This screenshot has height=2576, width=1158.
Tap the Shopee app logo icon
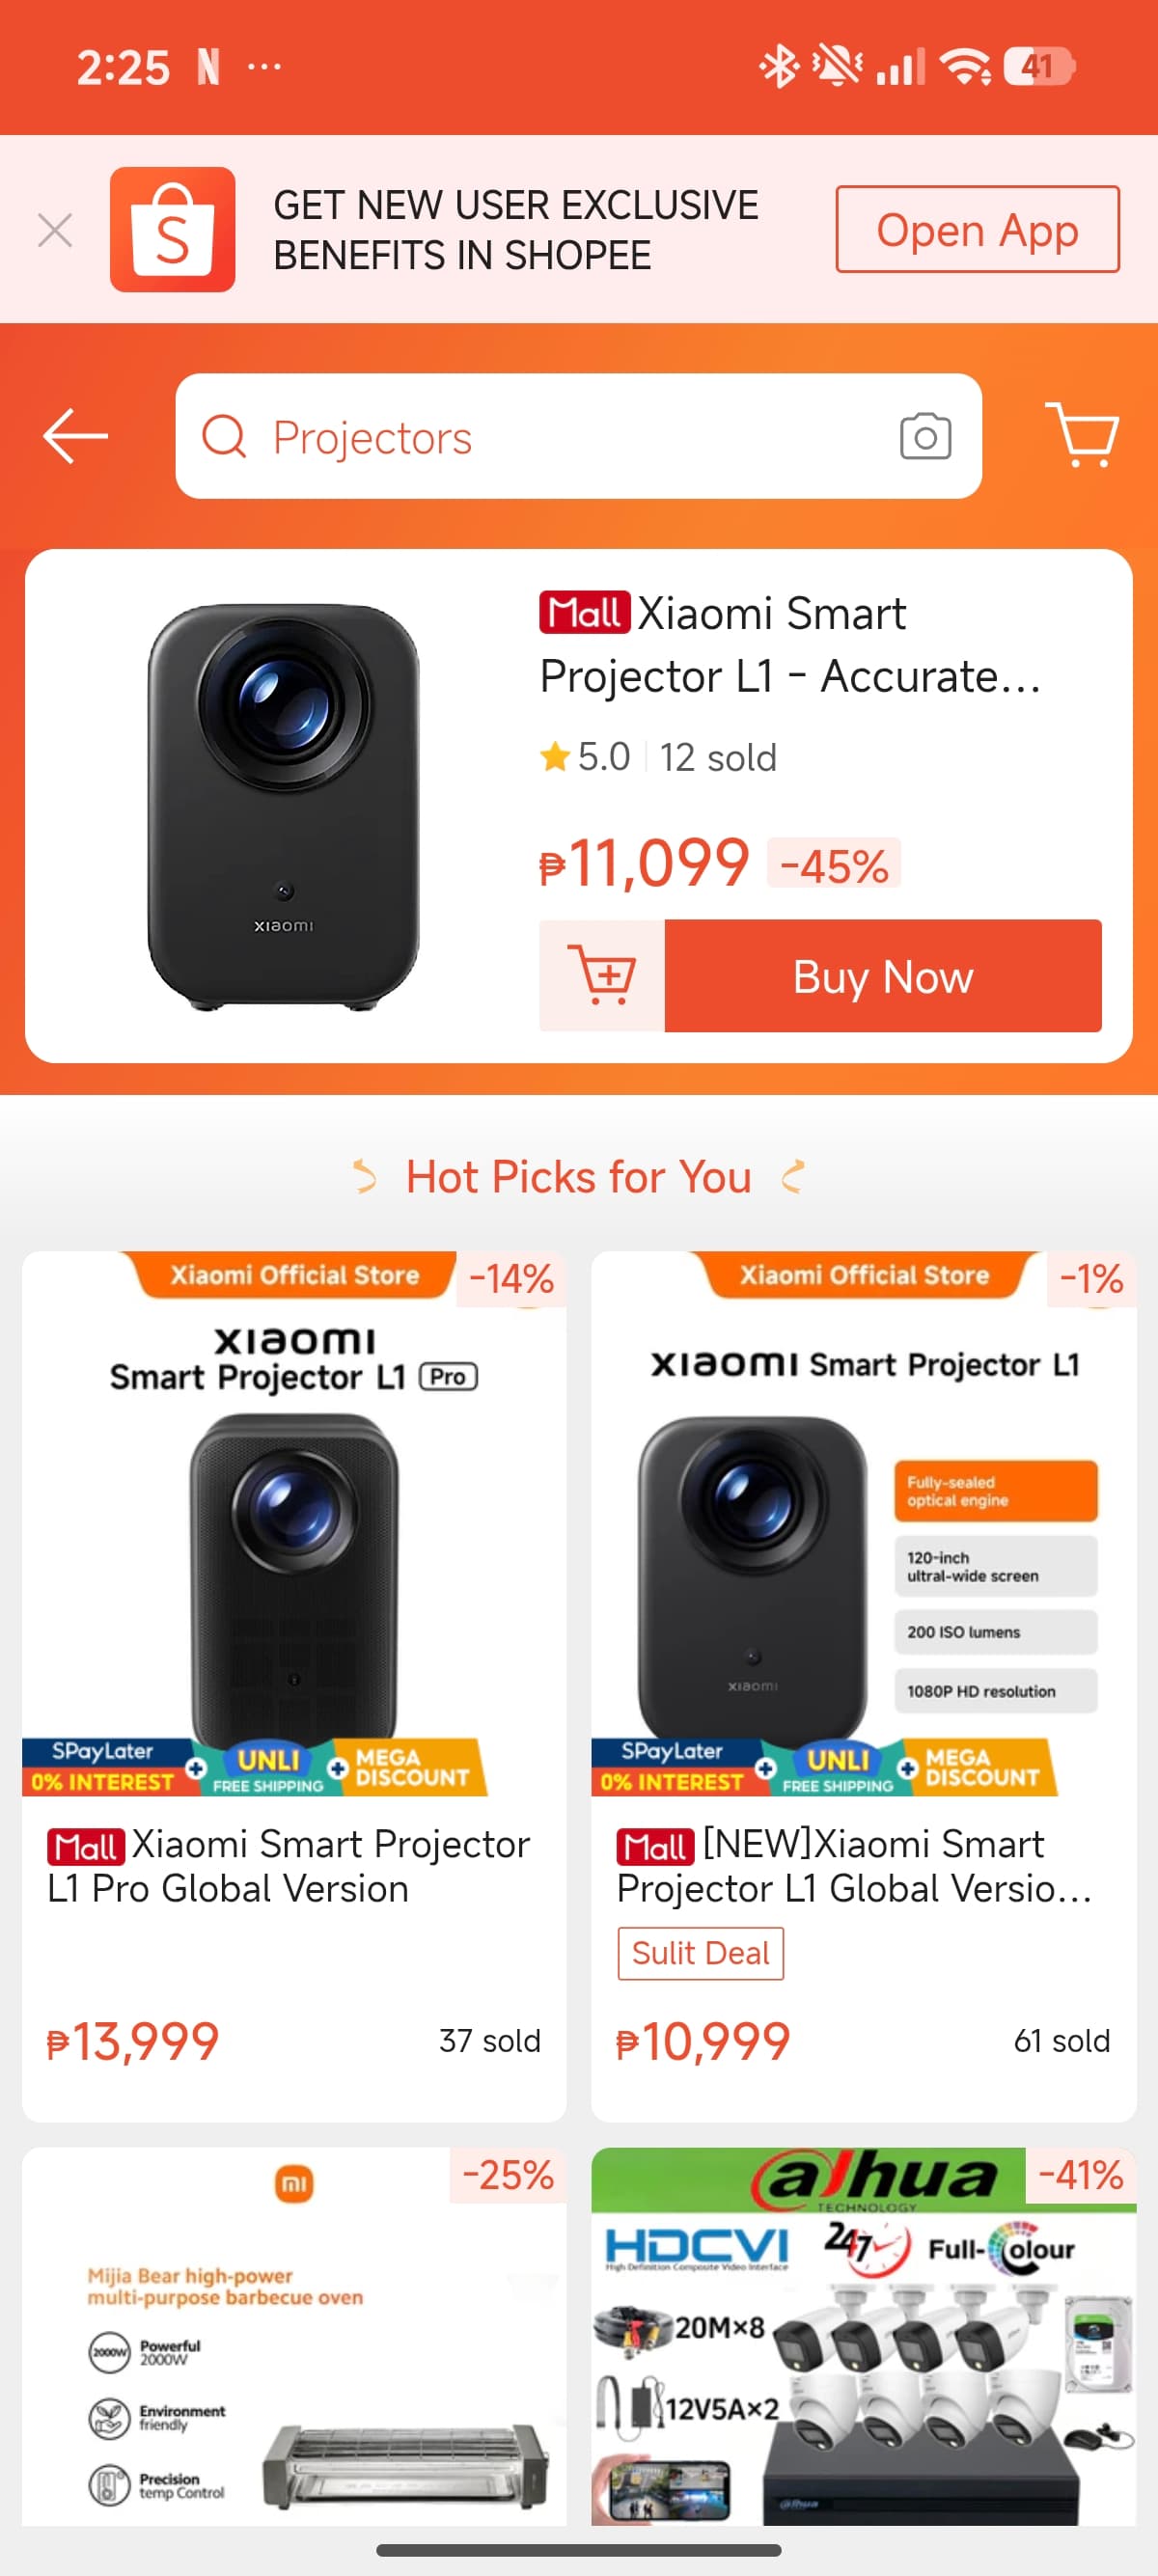coord(172,229)
